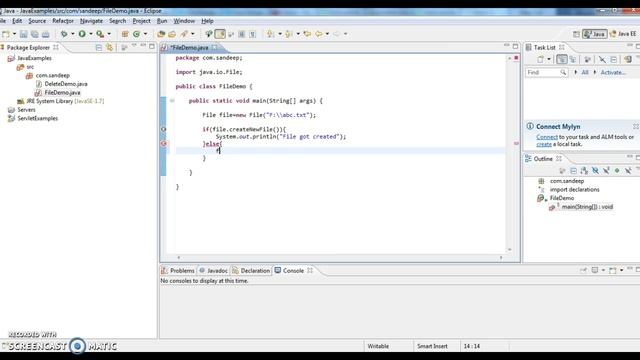
Task: Open the Navigate menu
Action: pos(91,21)
